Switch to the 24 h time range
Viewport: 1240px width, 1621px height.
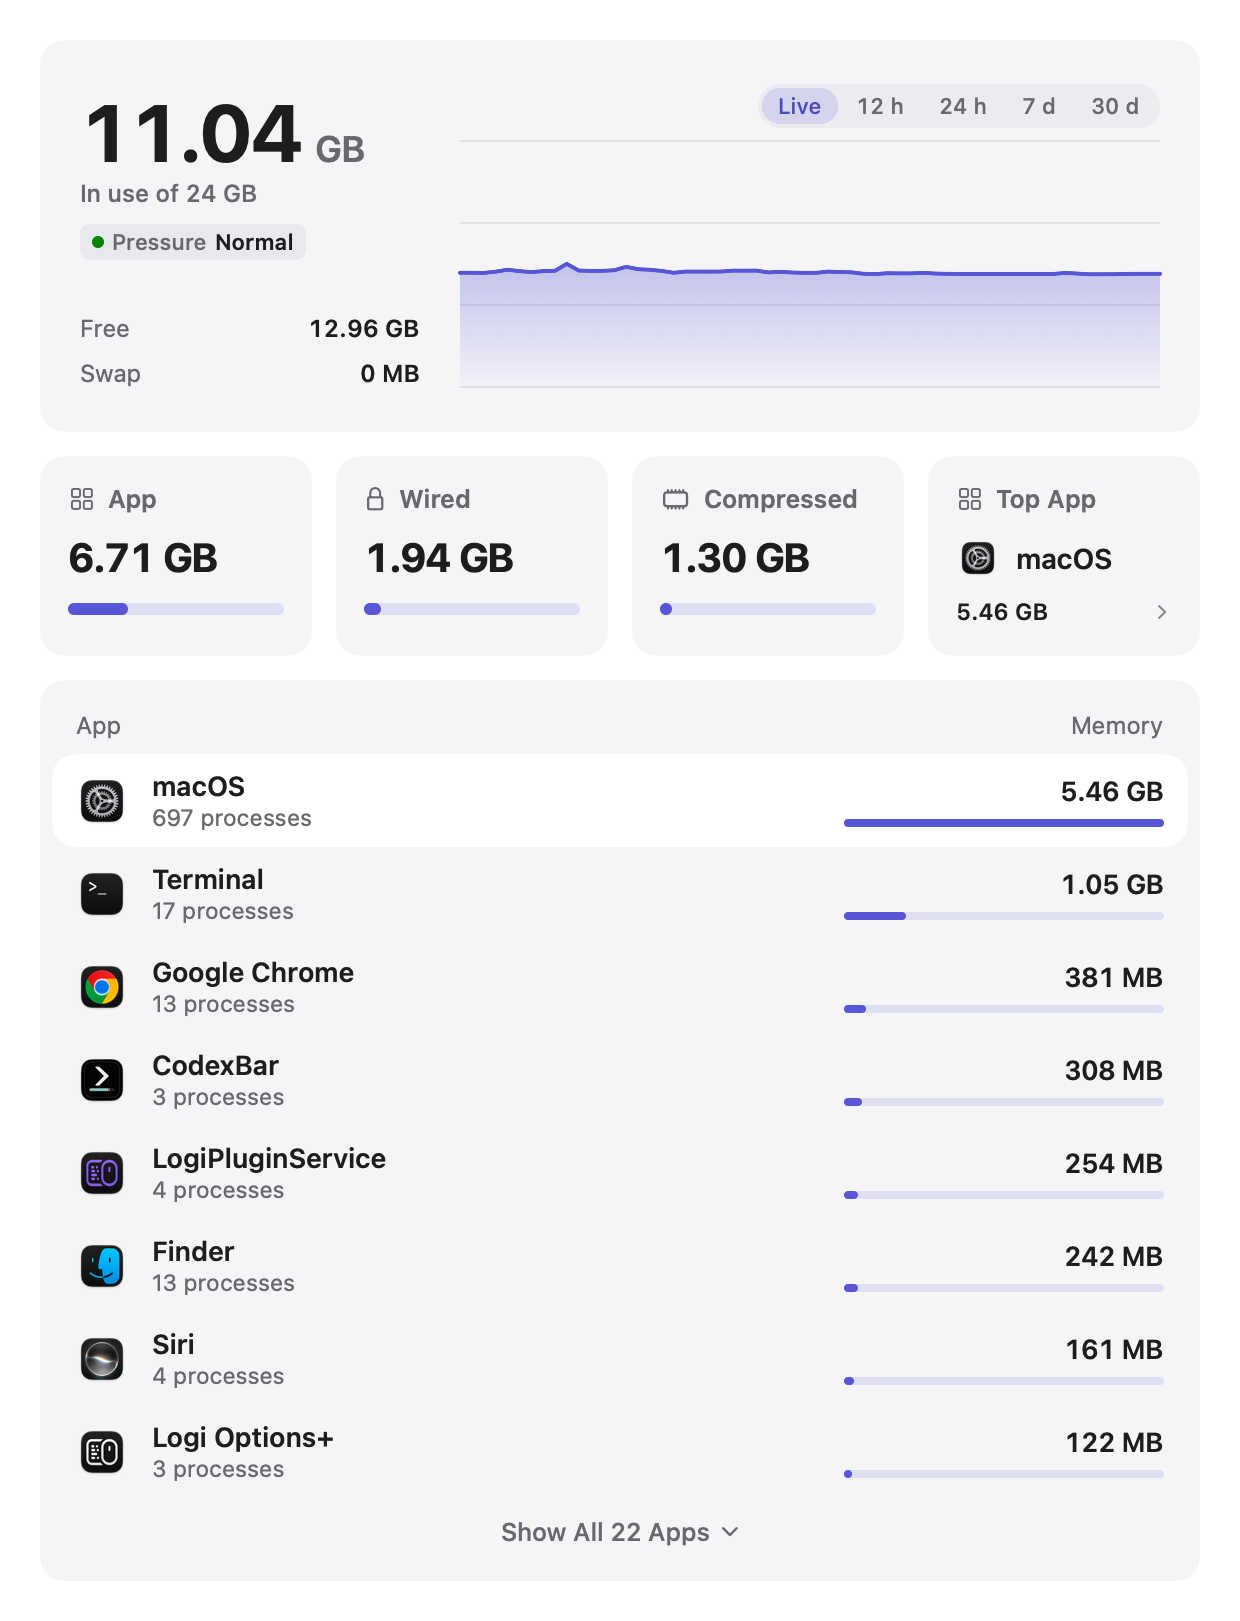(963, 106)
